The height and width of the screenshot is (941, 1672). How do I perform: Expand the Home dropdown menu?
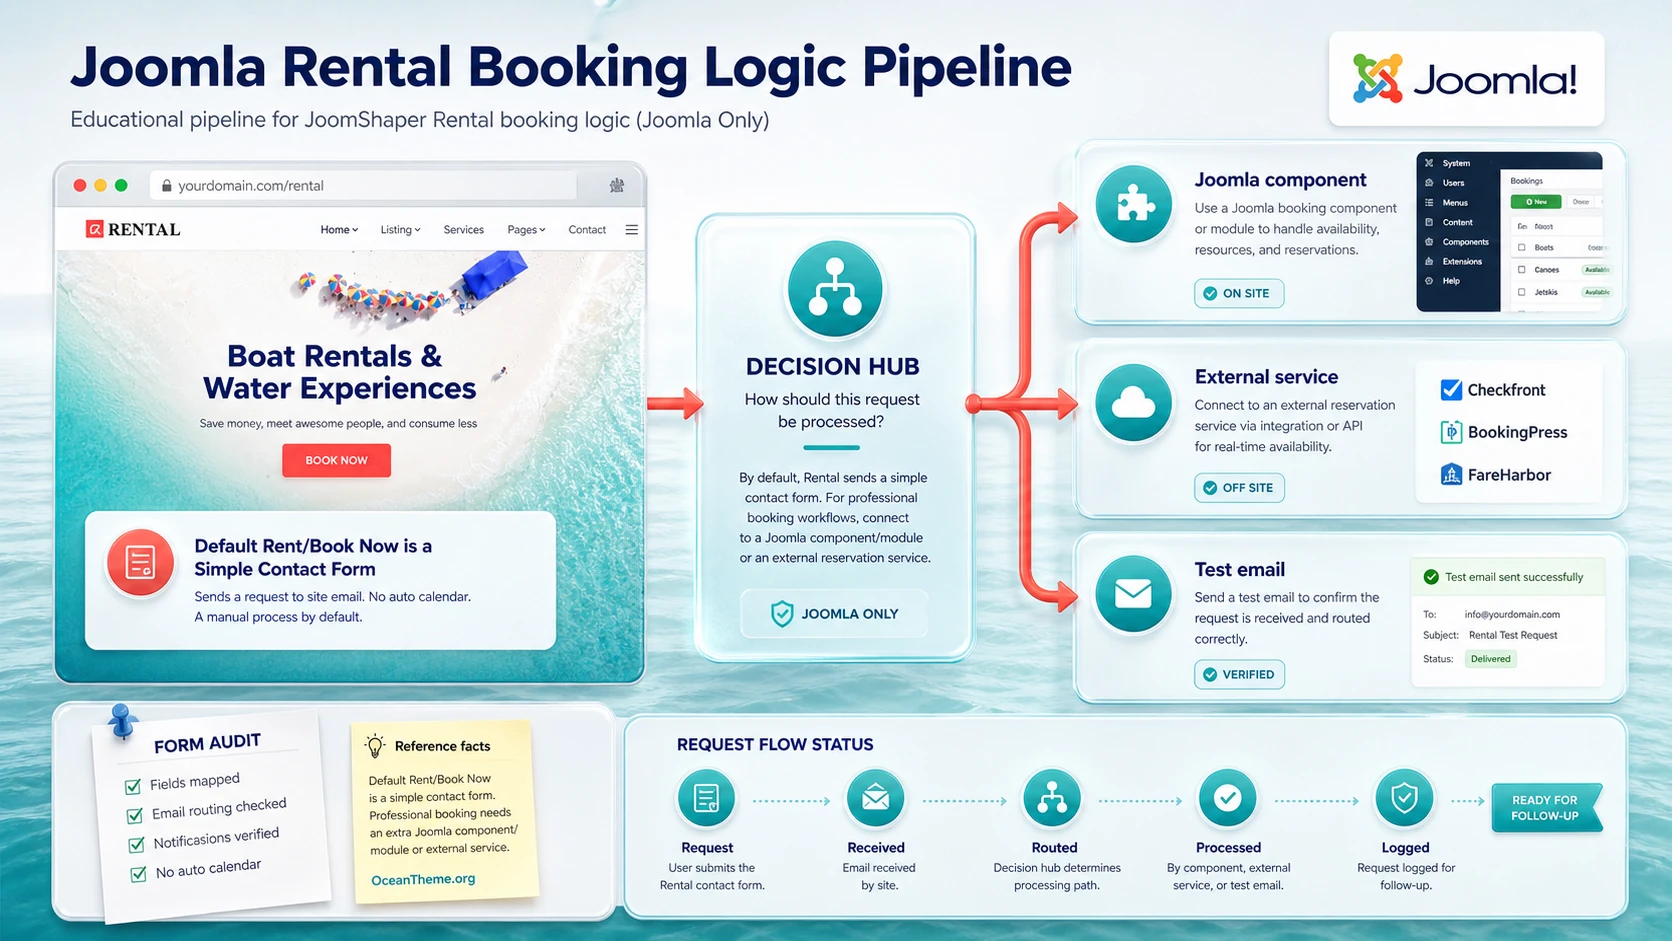point(339,230)
